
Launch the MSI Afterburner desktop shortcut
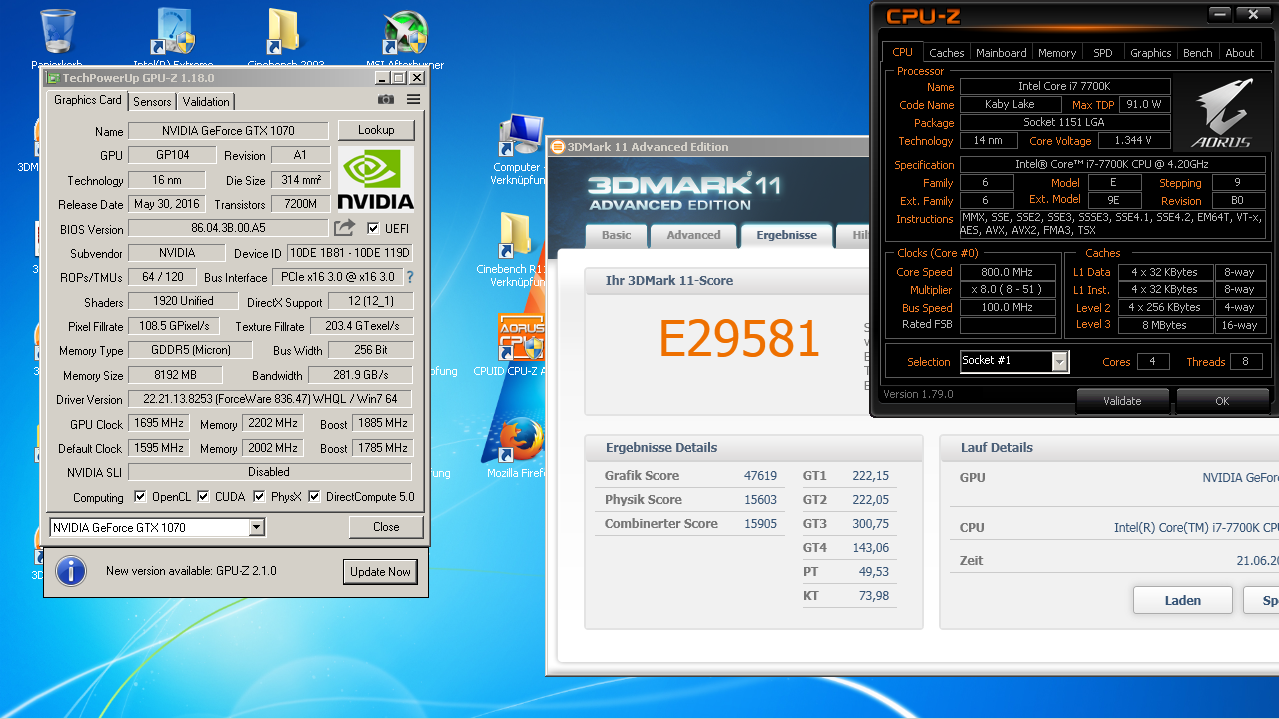(405, 32)
